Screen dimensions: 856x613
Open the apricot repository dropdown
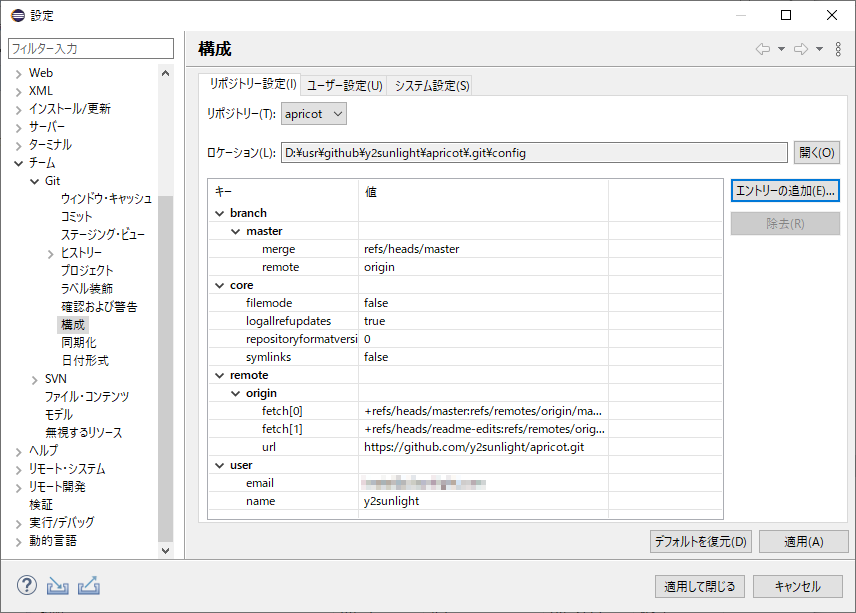(x=313, y=114)
